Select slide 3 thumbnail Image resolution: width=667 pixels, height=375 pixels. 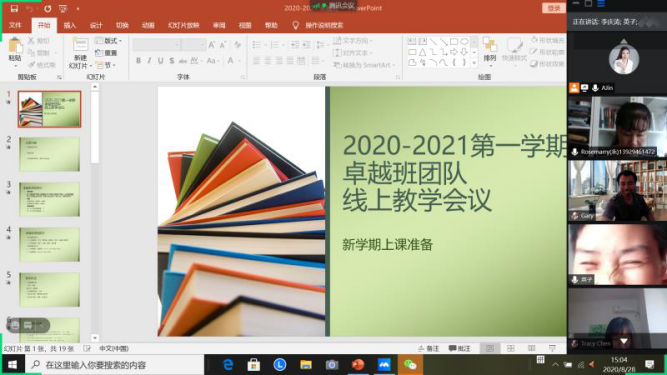[x=49, y=199]
